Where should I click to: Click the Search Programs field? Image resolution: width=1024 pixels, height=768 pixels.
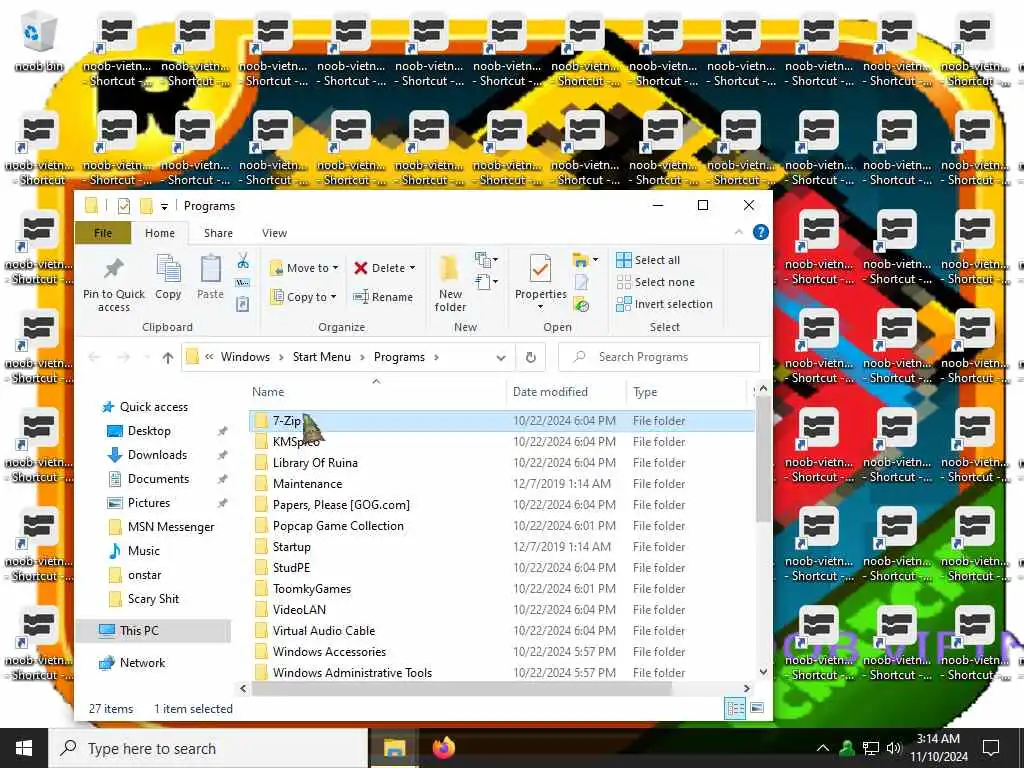point(659,357)
